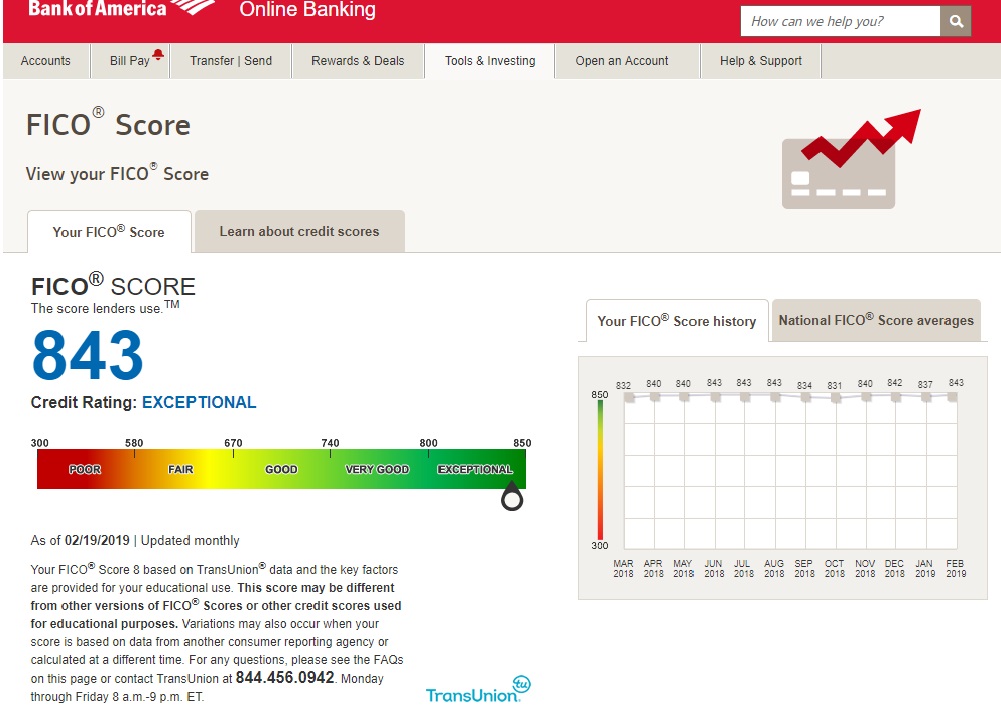Switch to National FICO Score averages tab

(876, 320)
